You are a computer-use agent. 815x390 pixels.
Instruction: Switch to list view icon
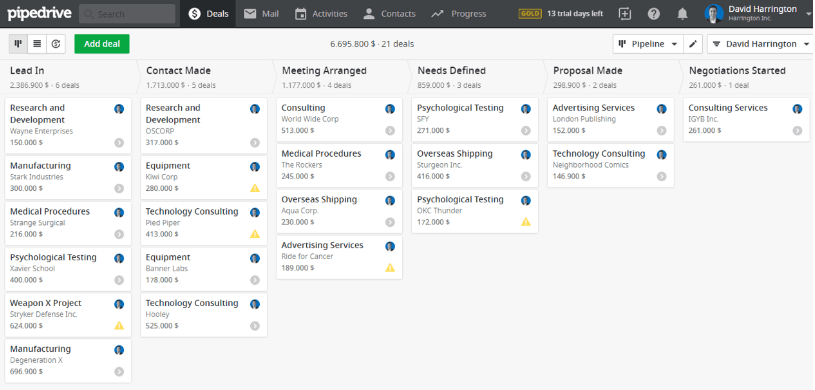coord(37,44)
